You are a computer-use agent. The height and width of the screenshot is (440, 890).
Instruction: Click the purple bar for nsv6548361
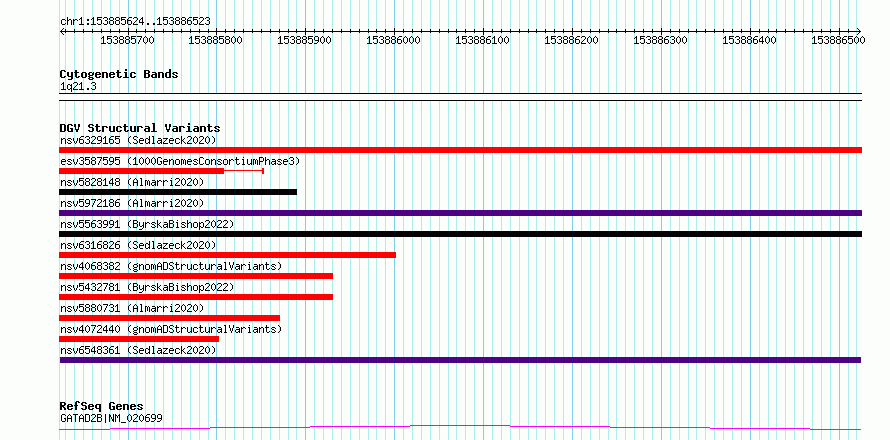pos(460,360)
